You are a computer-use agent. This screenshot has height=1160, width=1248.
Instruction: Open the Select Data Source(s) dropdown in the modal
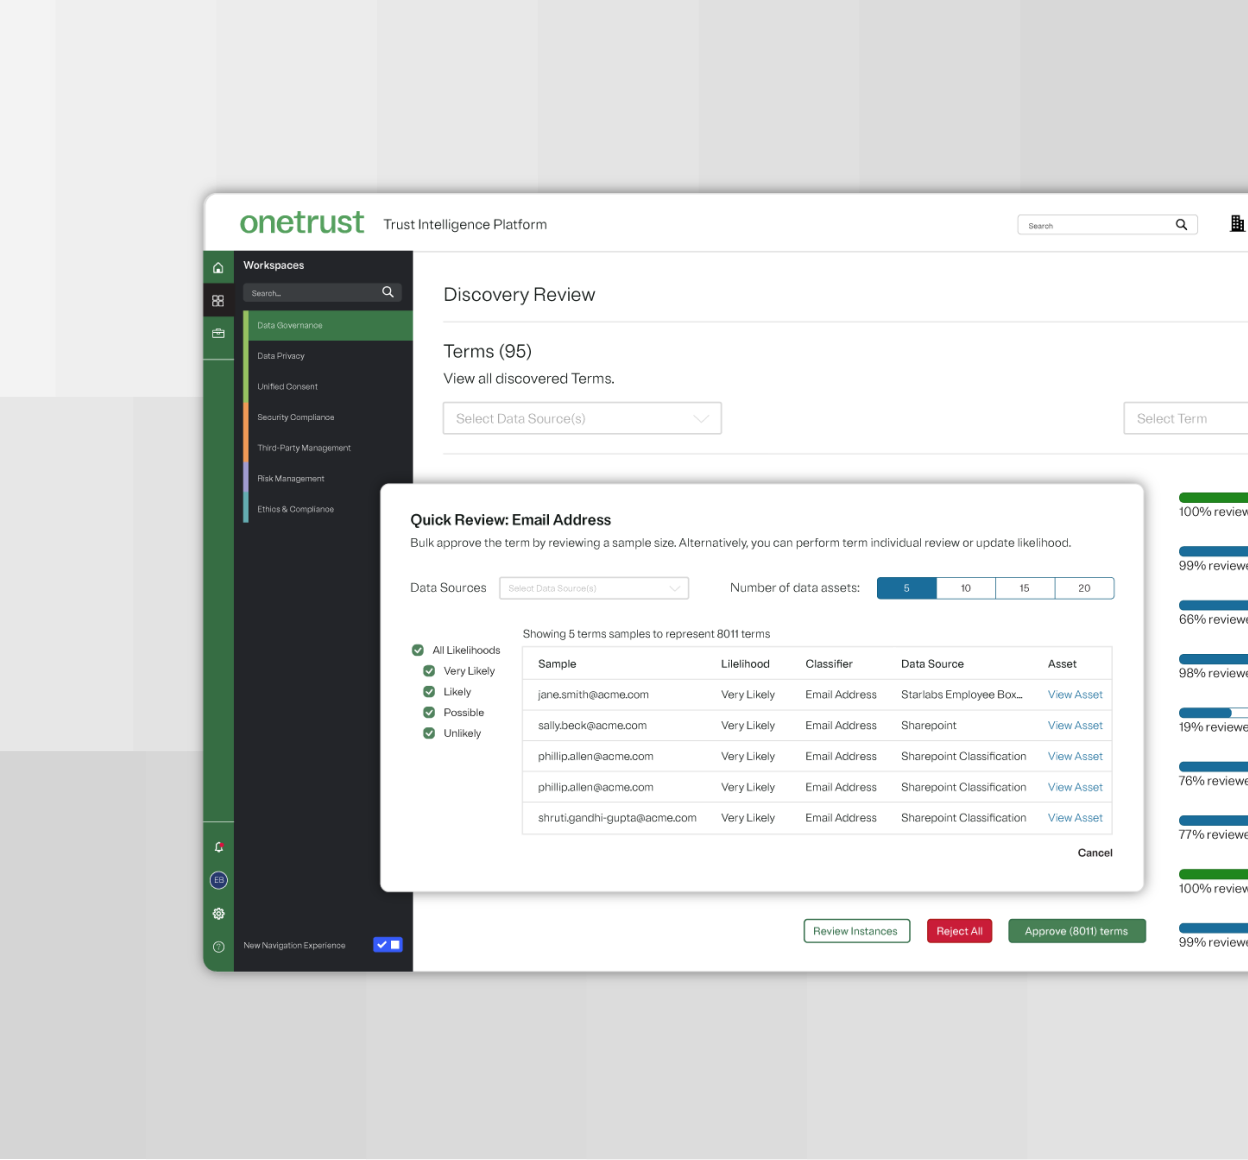[594, 588]
